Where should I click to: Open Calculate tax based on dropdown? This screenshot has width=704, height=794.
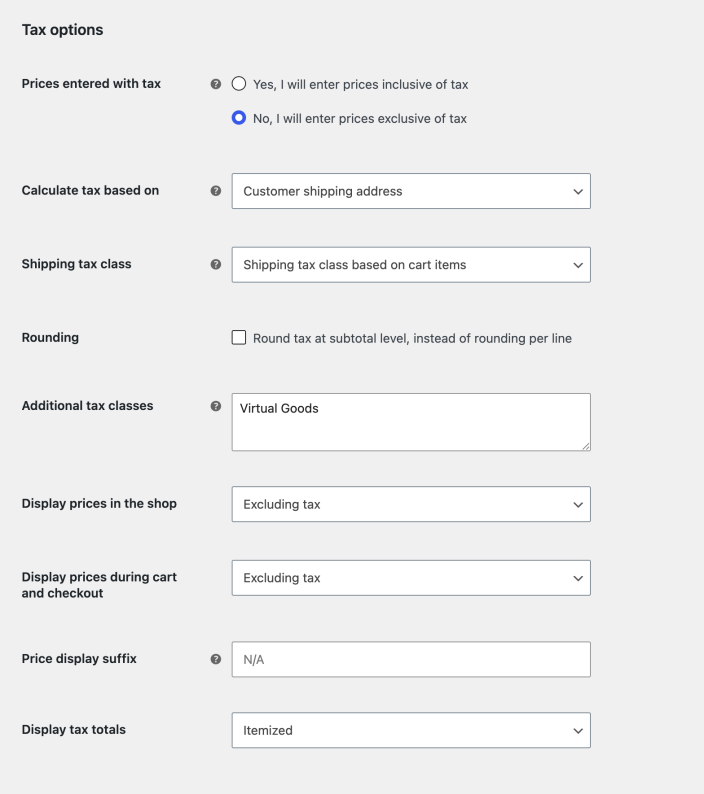click(411, 191)
